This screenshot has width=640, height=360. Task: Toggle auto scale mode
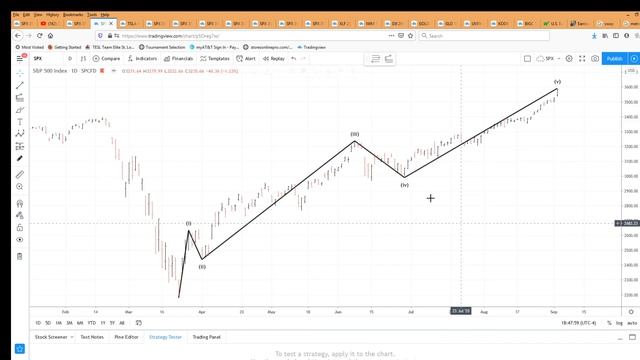point(632,323)
